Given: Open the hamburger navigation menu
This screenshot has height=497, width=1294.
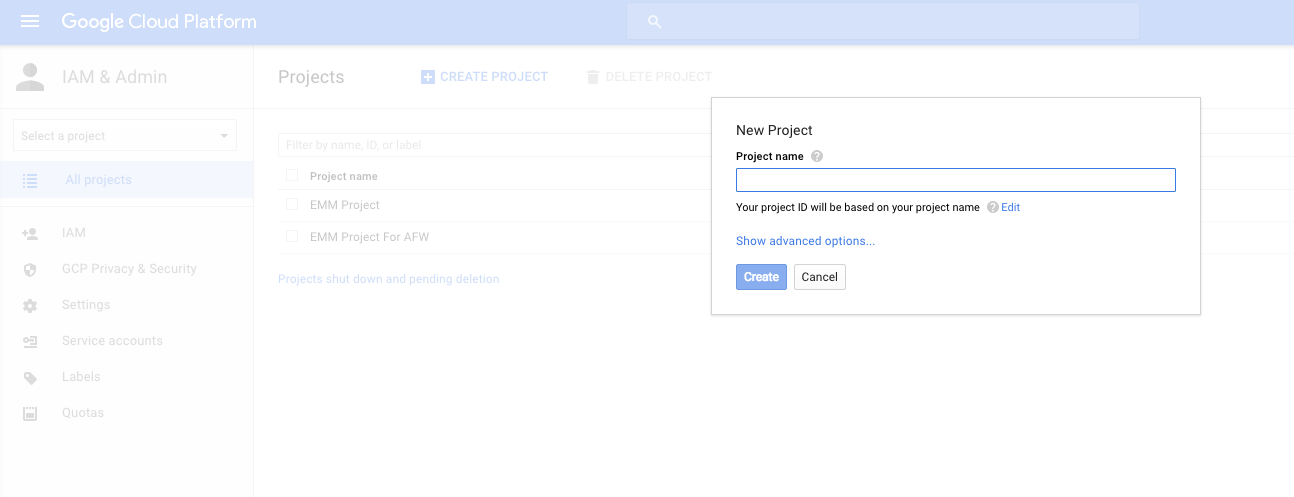Looking at the screenshot, I should click(30, 21).
